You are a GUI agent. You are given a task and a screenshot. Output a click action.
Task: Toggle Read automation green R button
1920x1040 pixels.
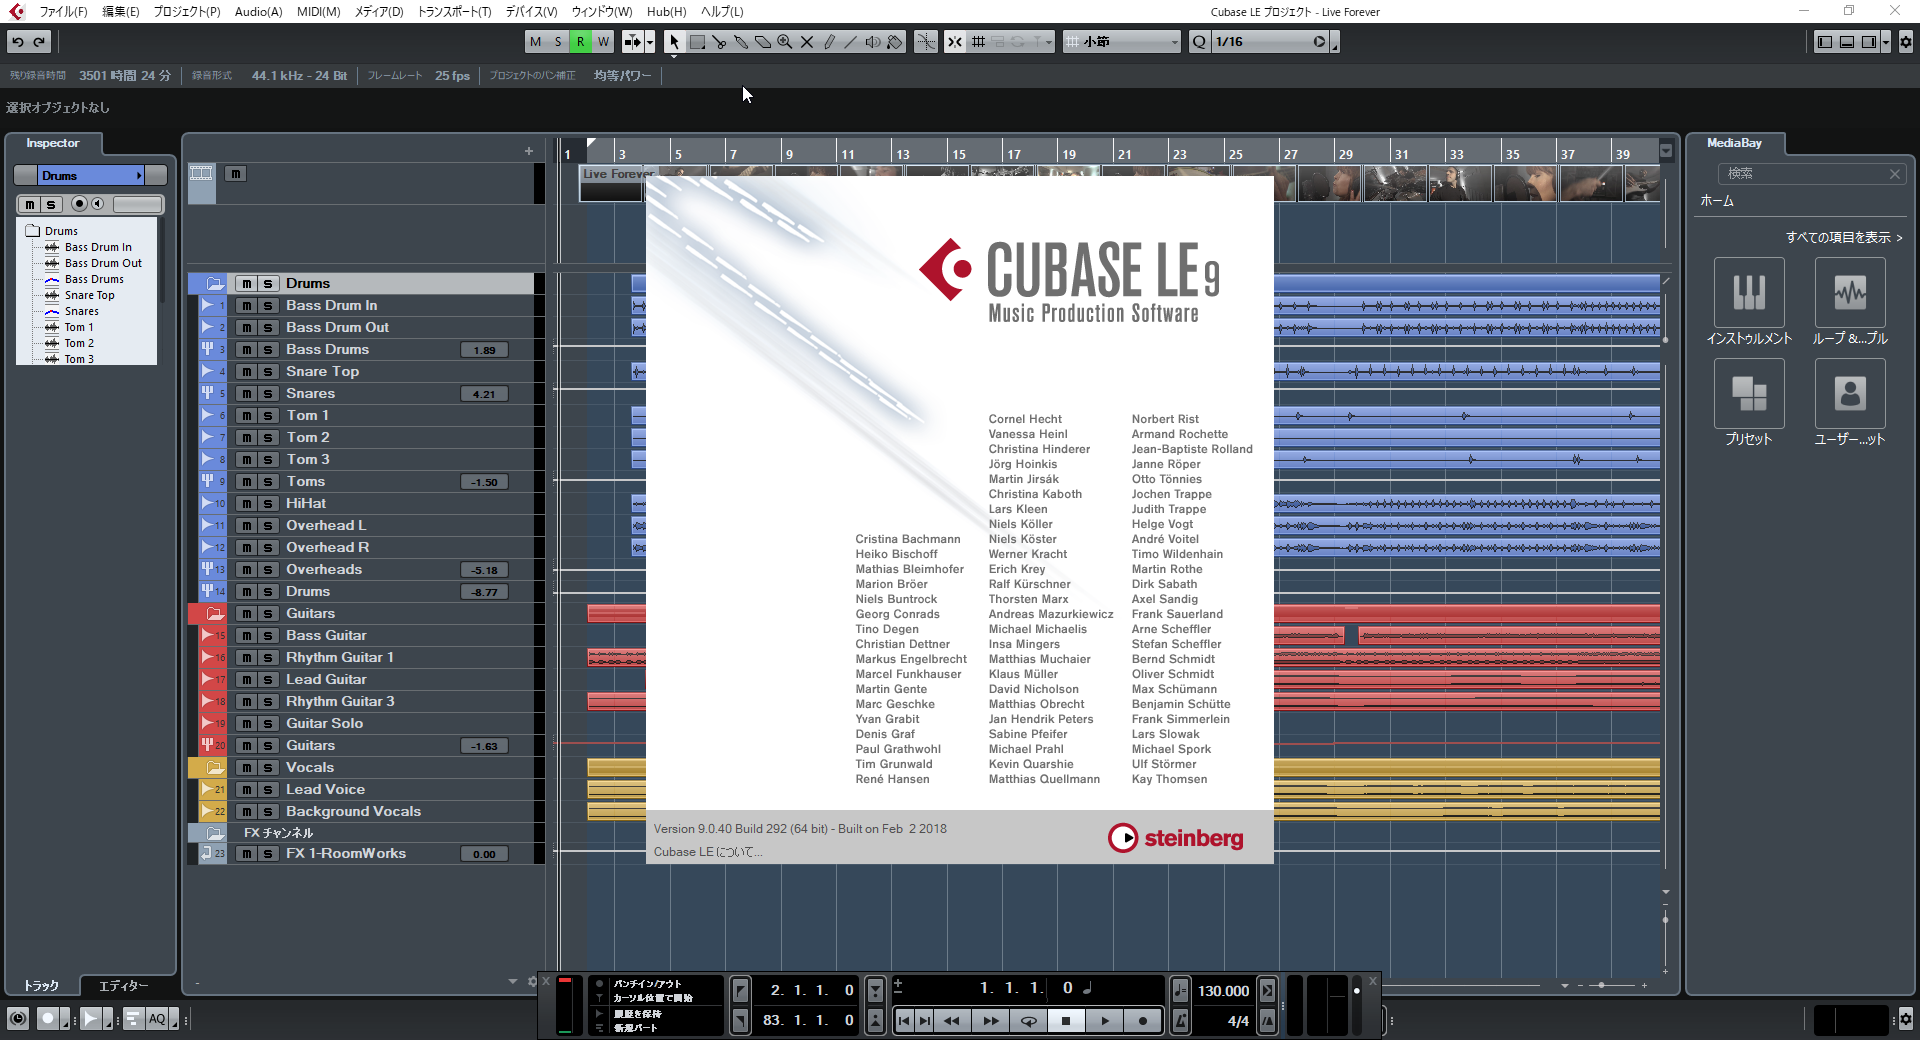pyautogui.click(x=580, y=42)
